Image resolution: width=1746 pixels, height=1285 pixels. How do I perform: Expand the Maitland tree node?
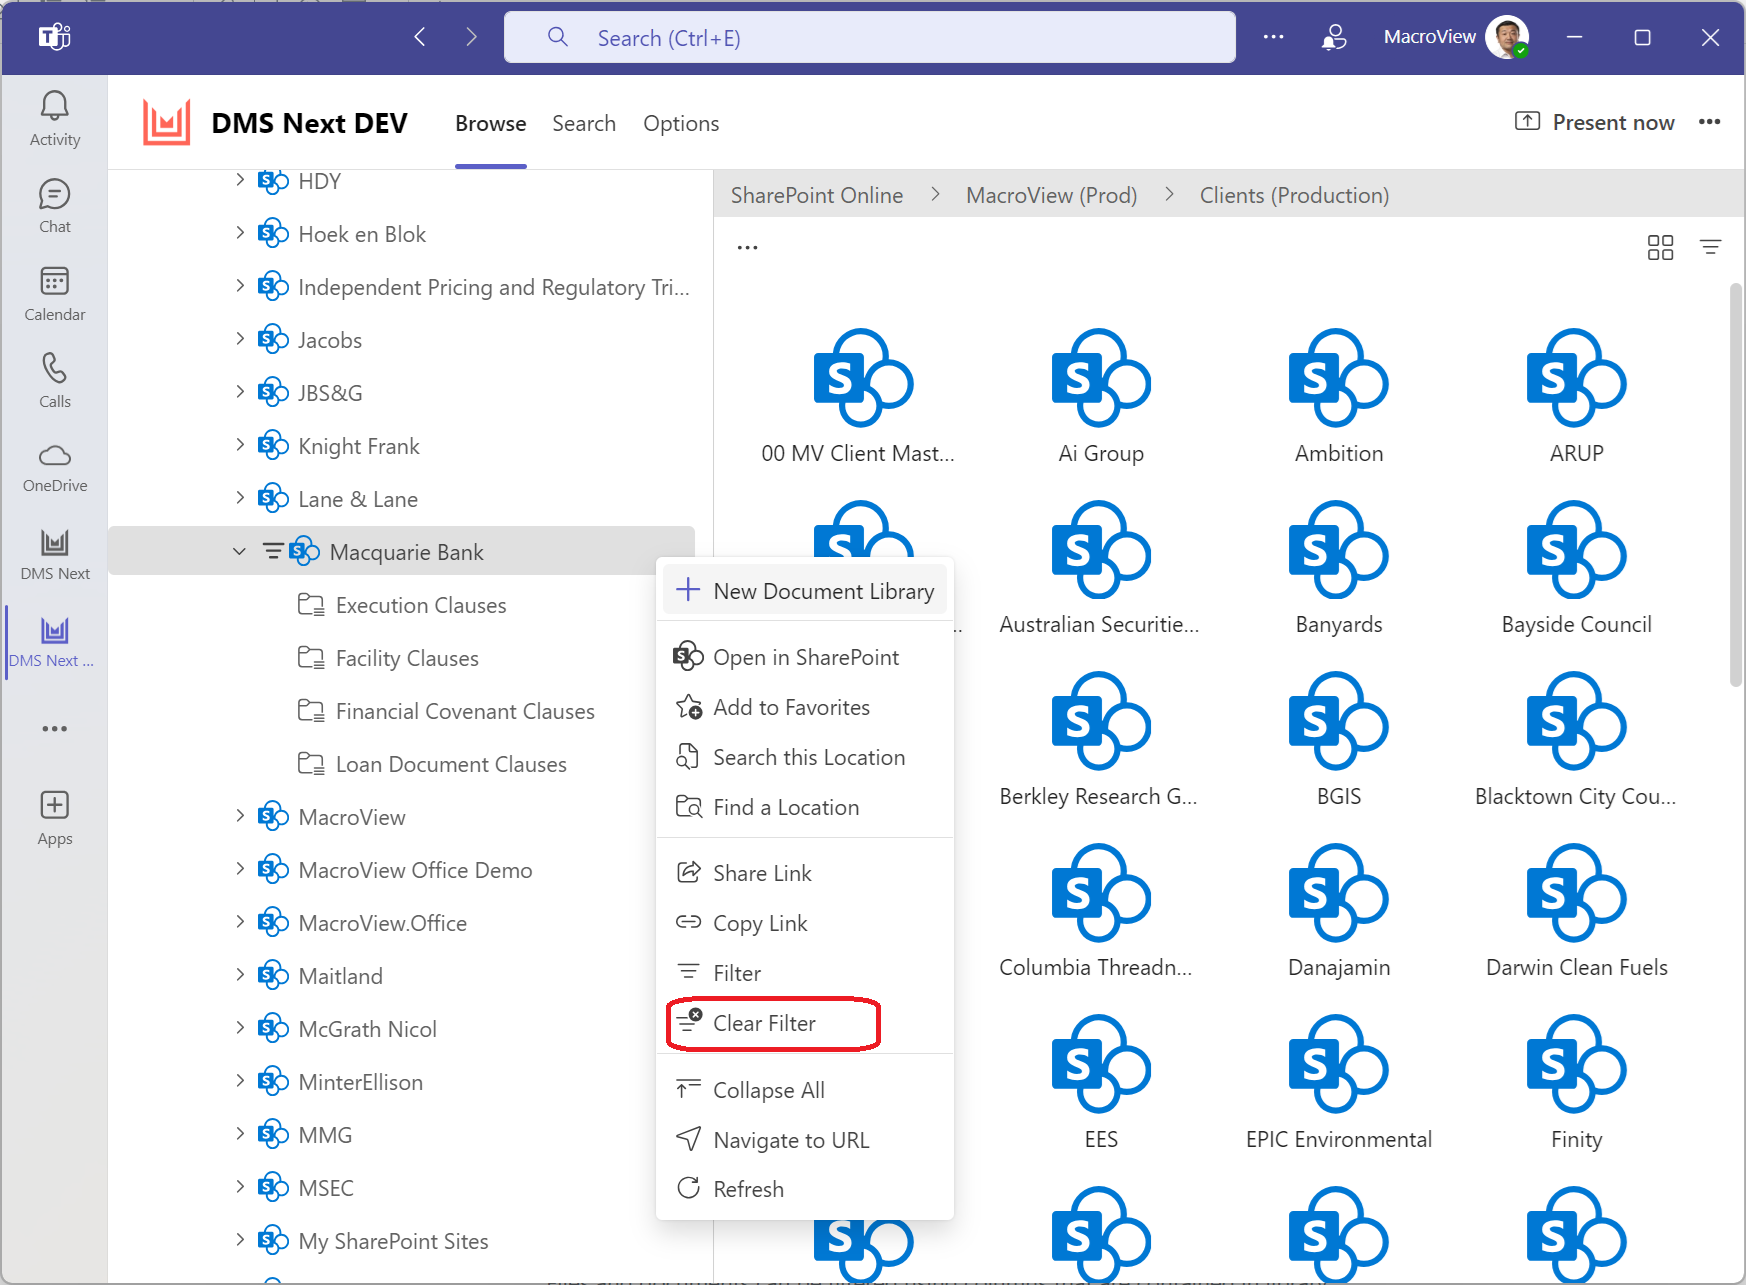pos(240,975)
